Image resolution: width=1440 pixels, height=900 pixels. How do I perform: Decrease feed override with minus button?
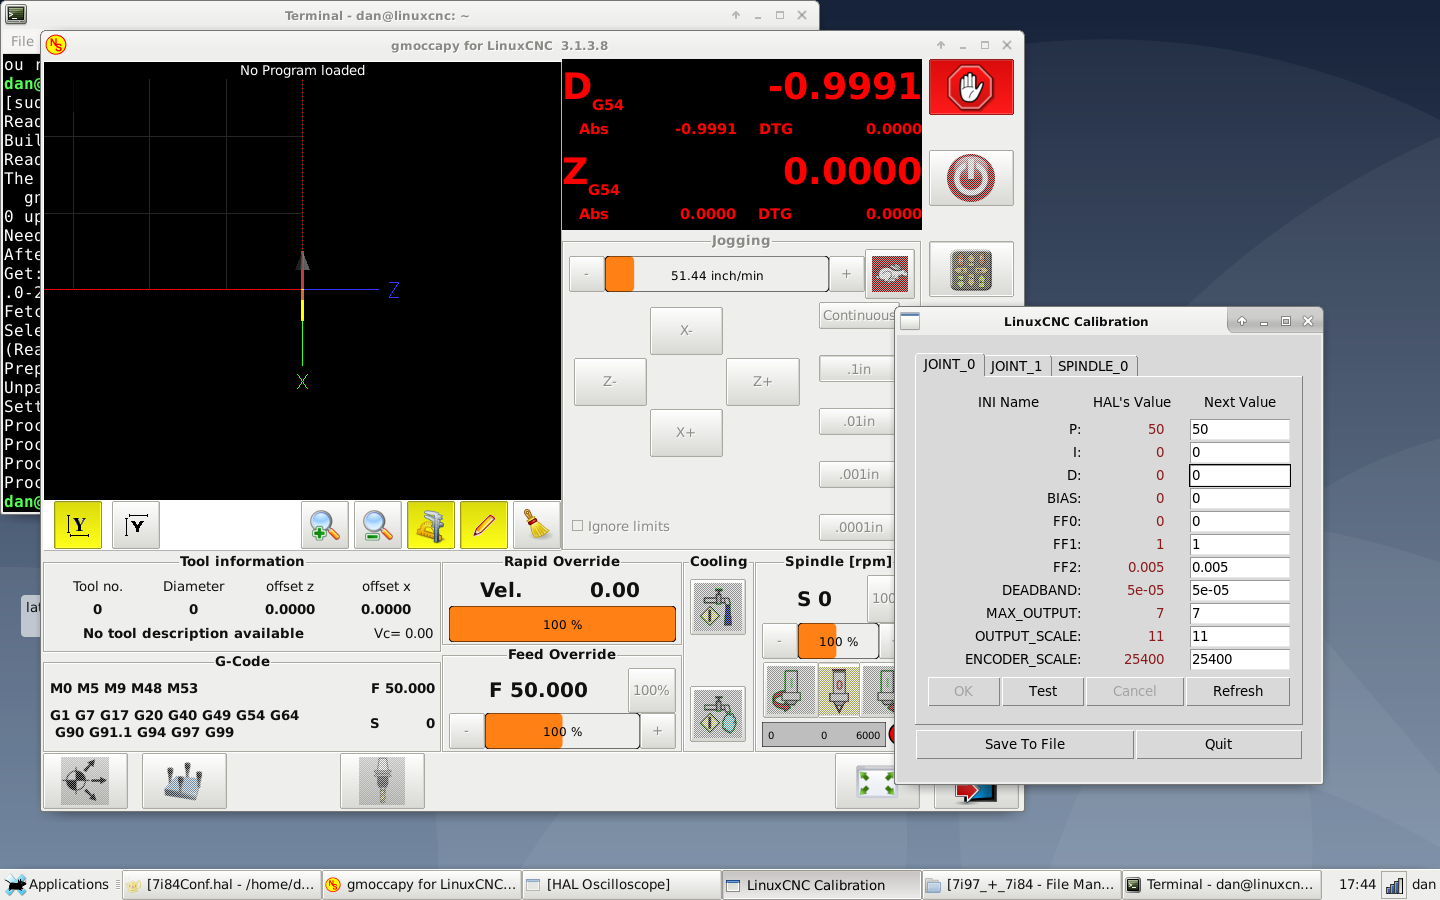point(466,731)
